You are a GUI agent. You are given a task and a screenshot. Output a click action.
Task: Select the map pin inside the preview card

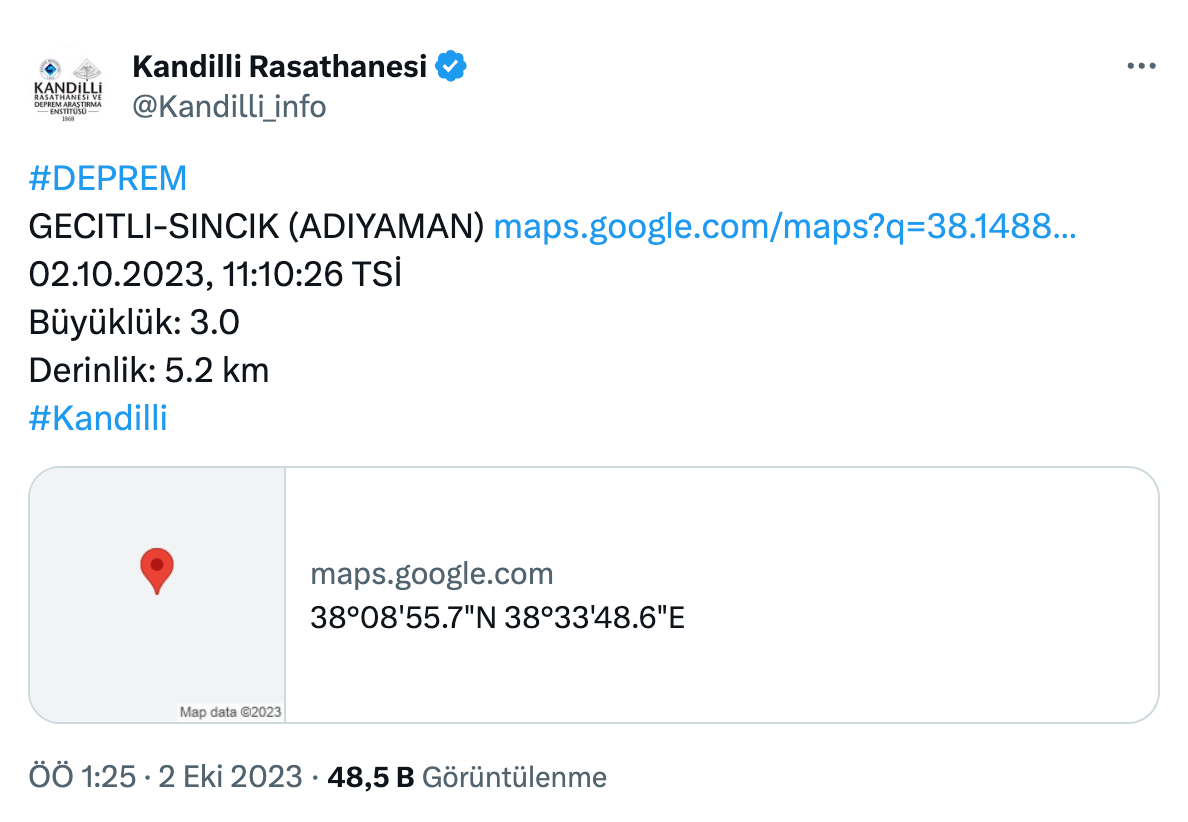(x=157, y=572)
